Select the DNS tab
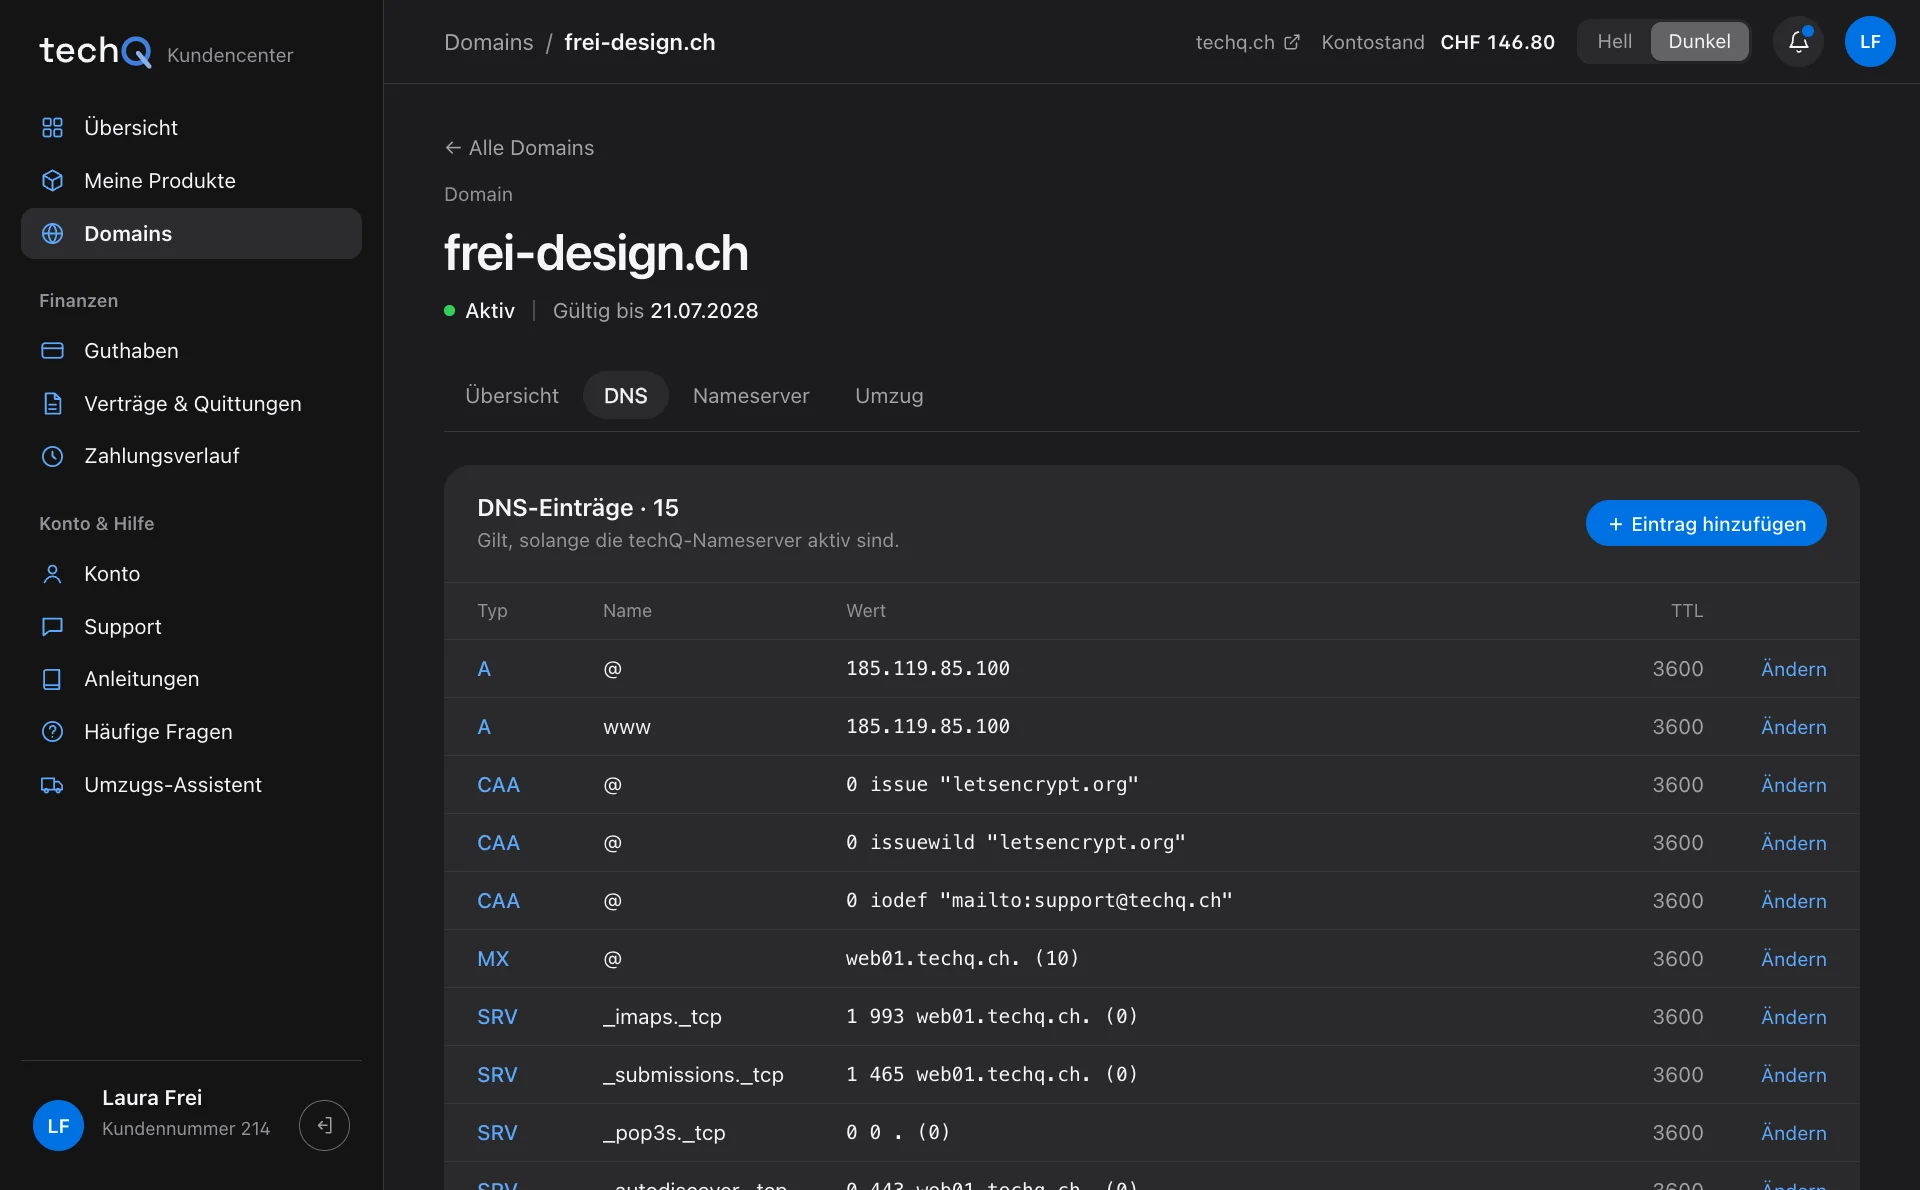This screenshot has height=1190, width=1920. click(x=625, y=396)
